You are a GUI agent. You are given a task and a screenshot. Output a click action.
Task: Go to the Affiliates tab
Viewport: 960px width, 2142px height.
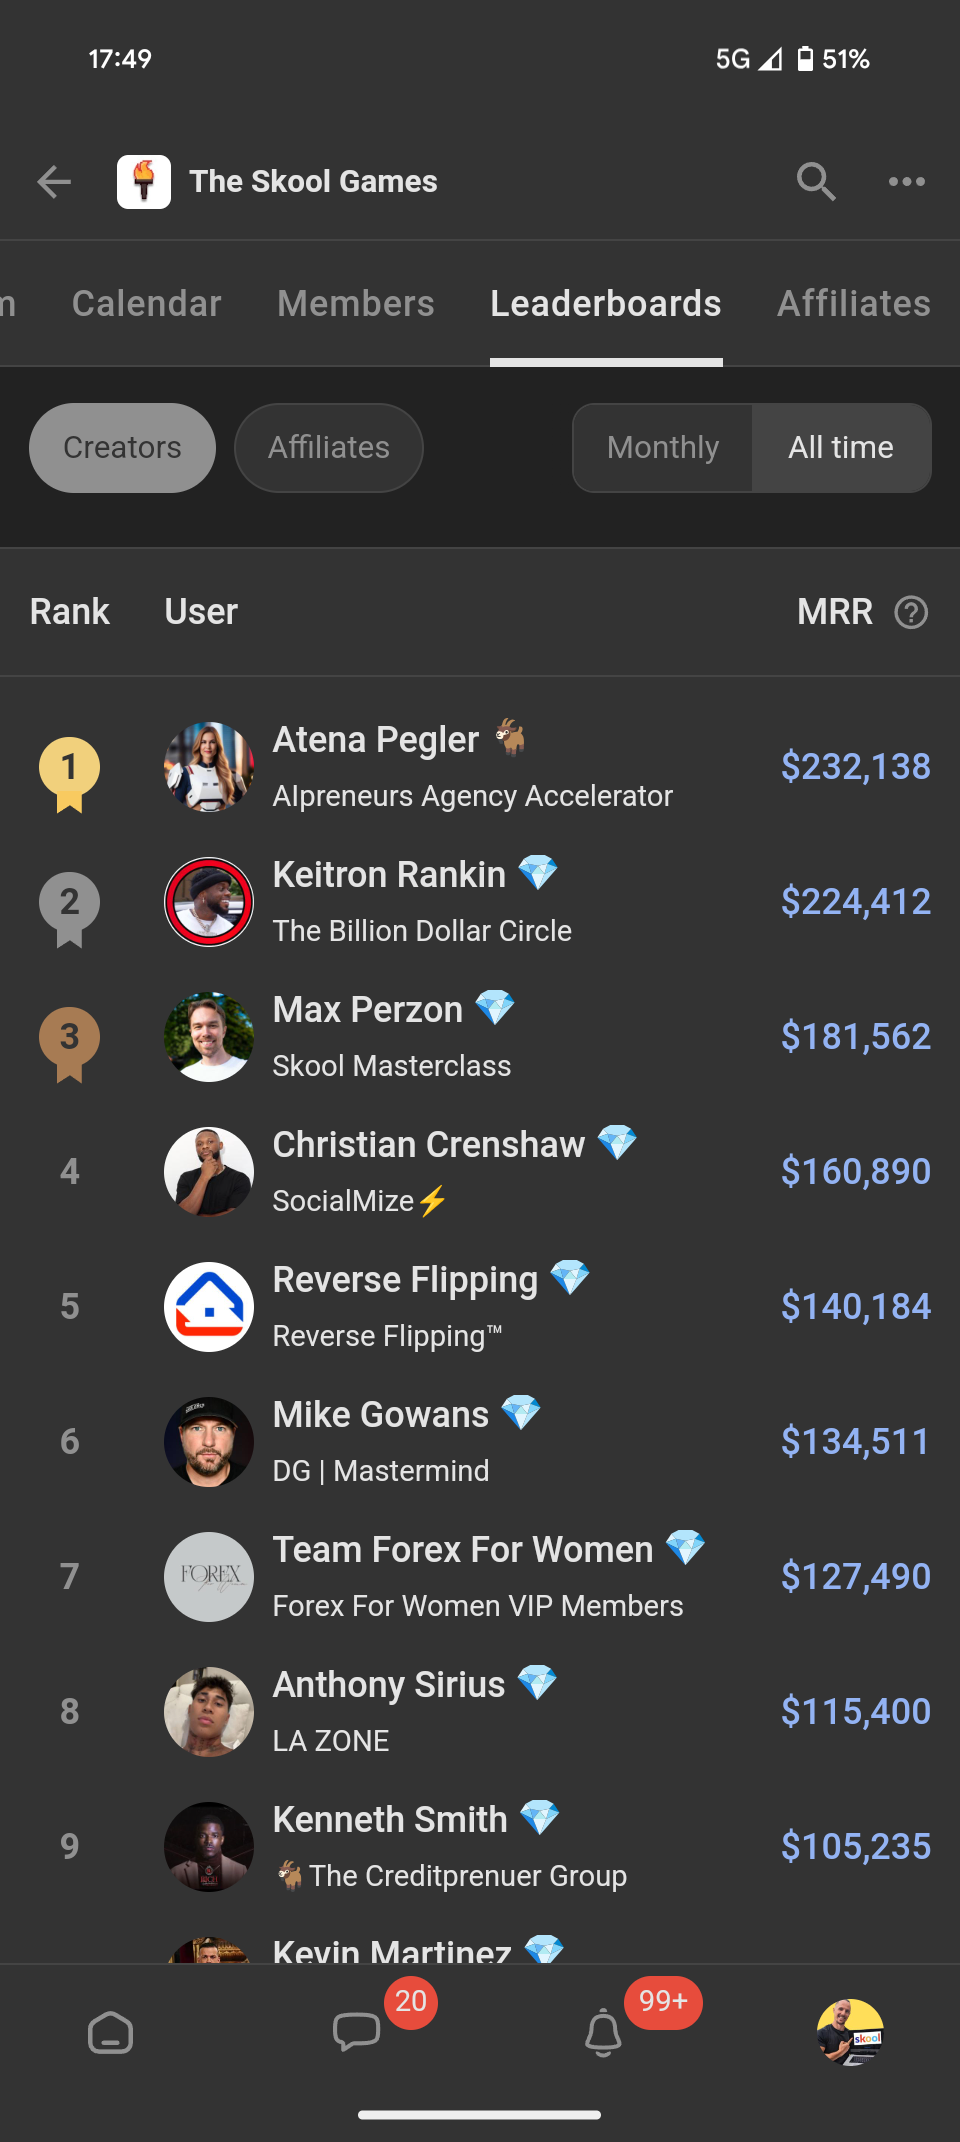[853, 303]
